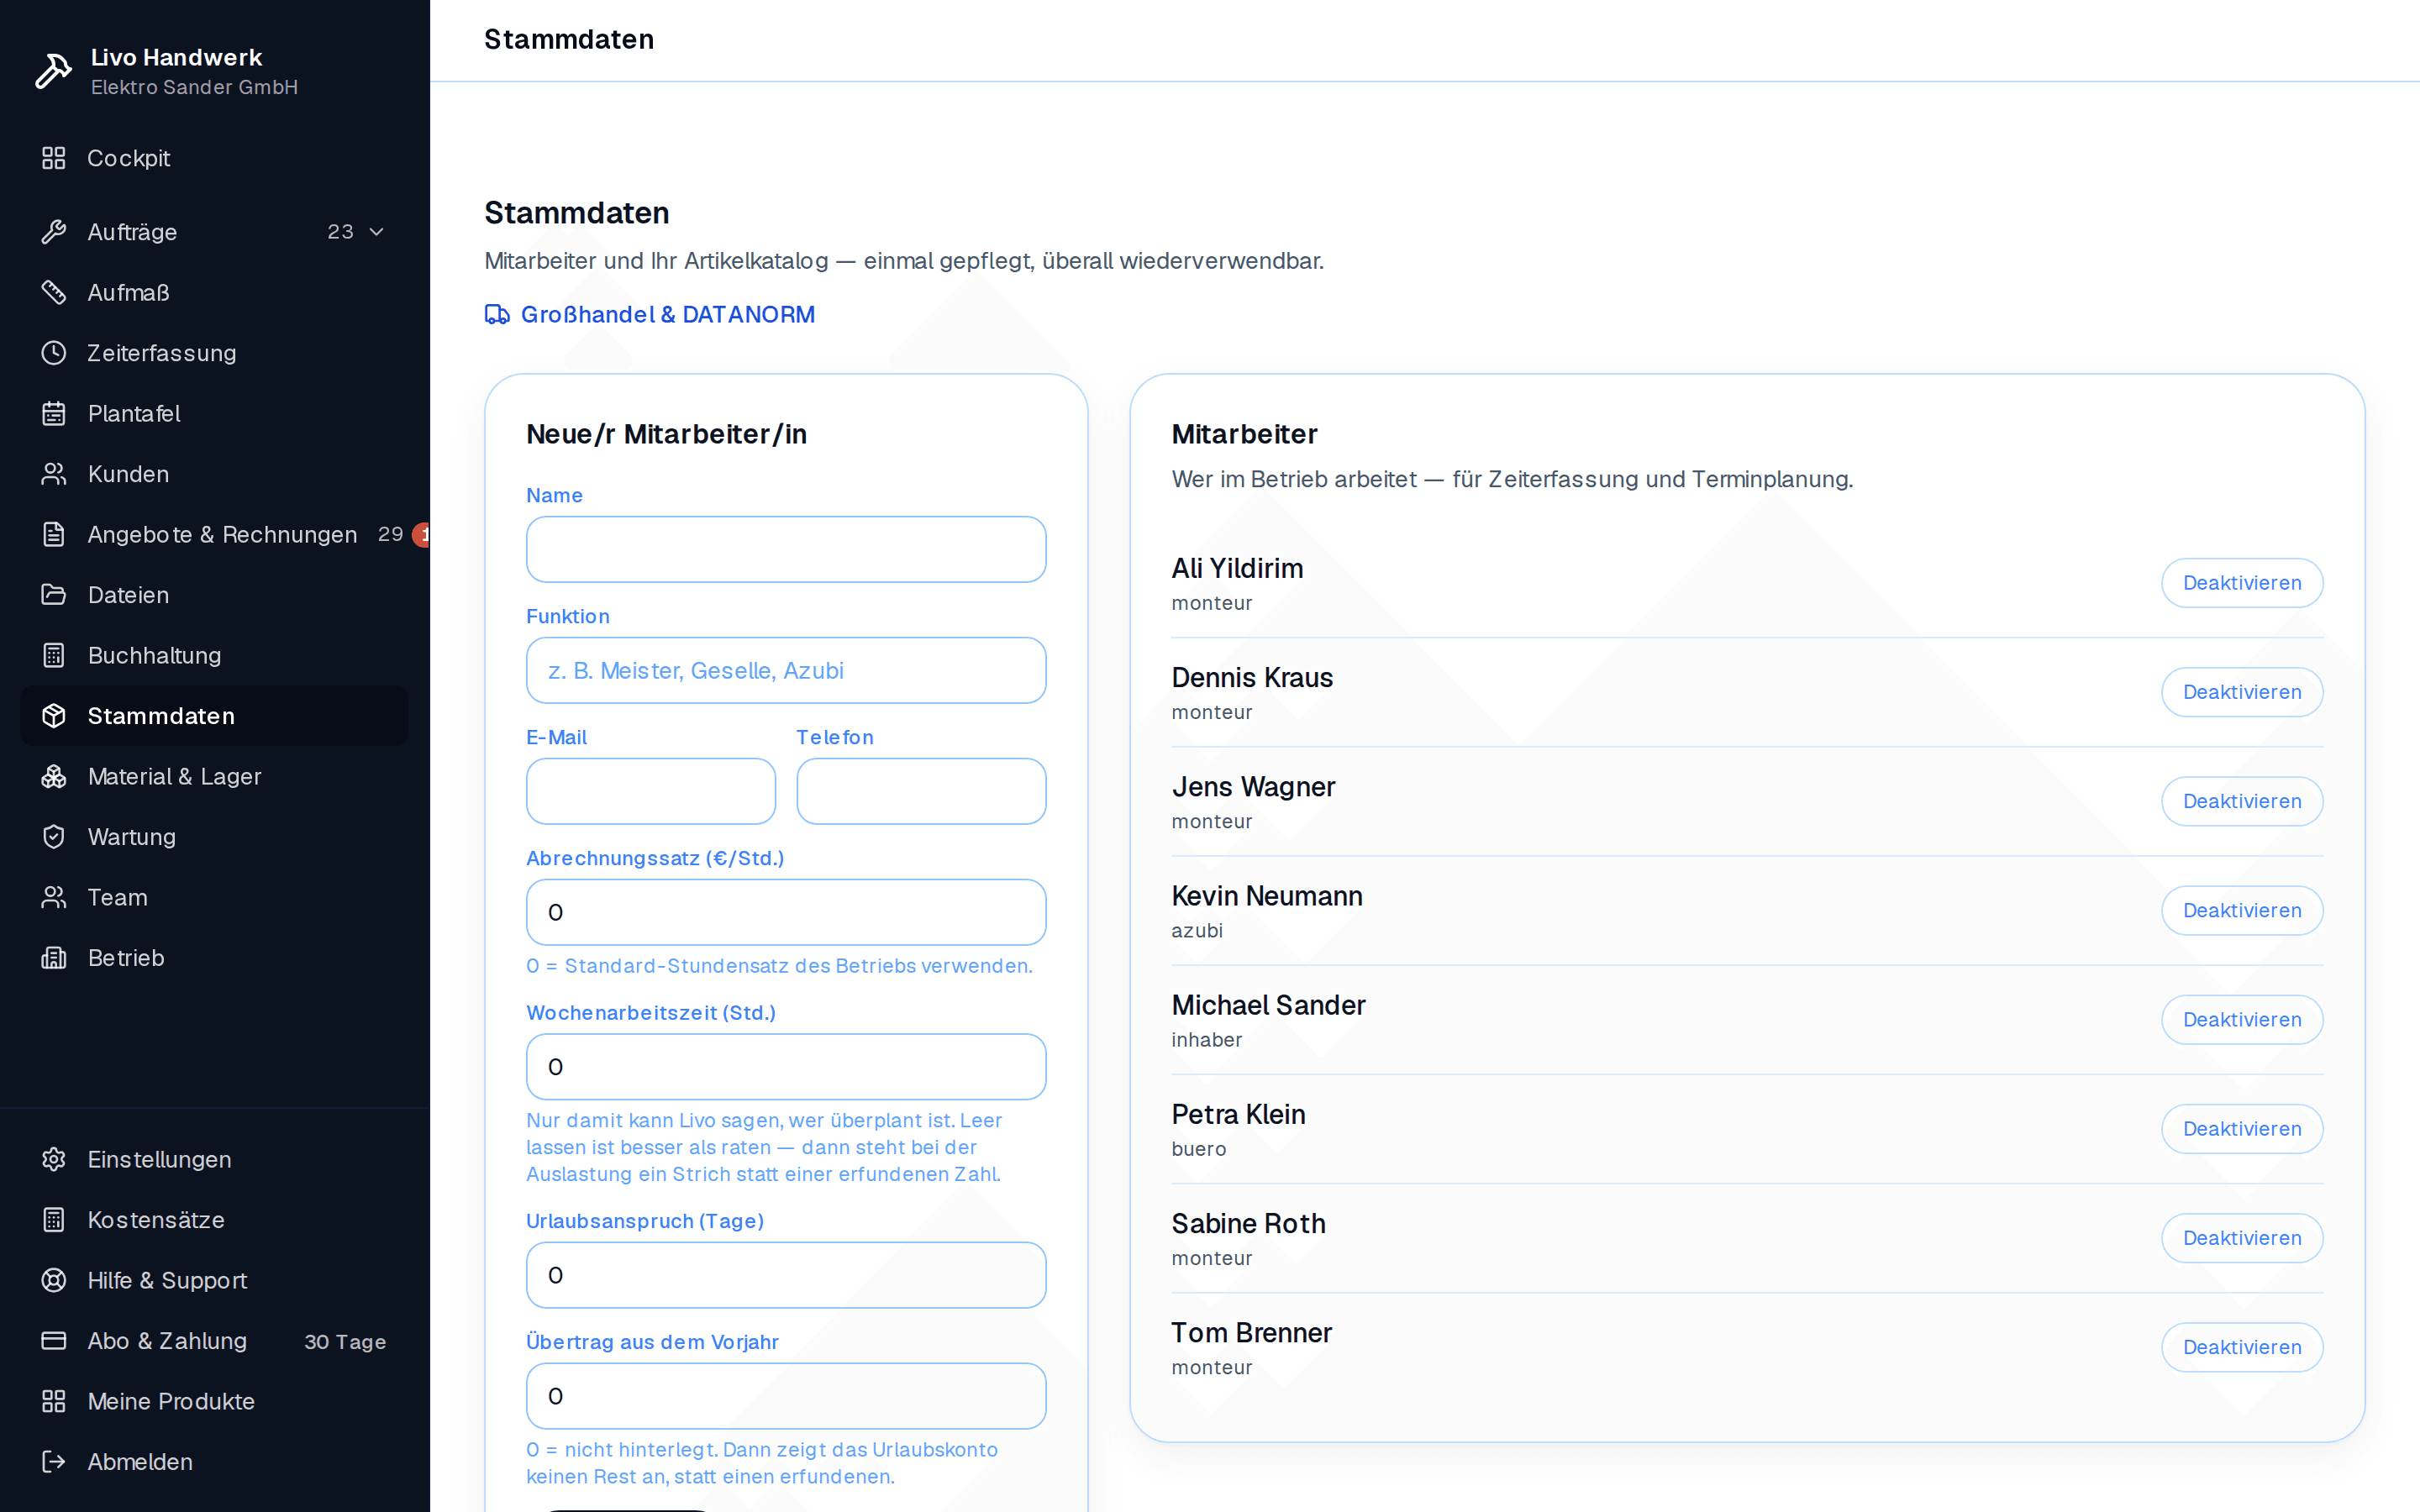The image size is (2420, 1512).
Task: Click the Zeiterfassung clock icon
Action: pos(54,353)
